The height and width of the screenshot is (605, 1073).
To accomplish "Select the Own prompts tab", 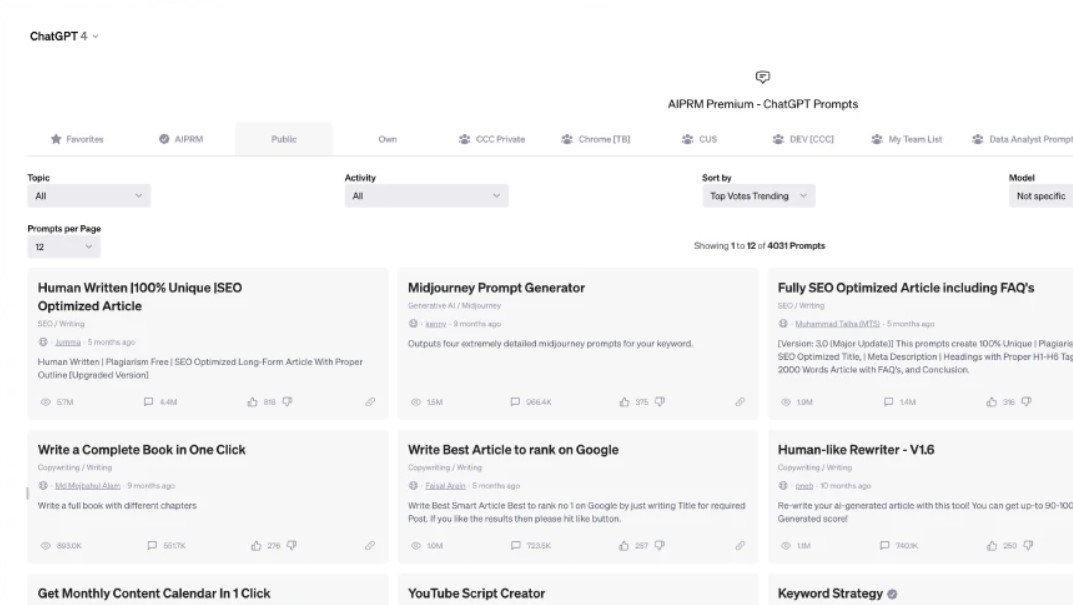I will pos(388,139).
